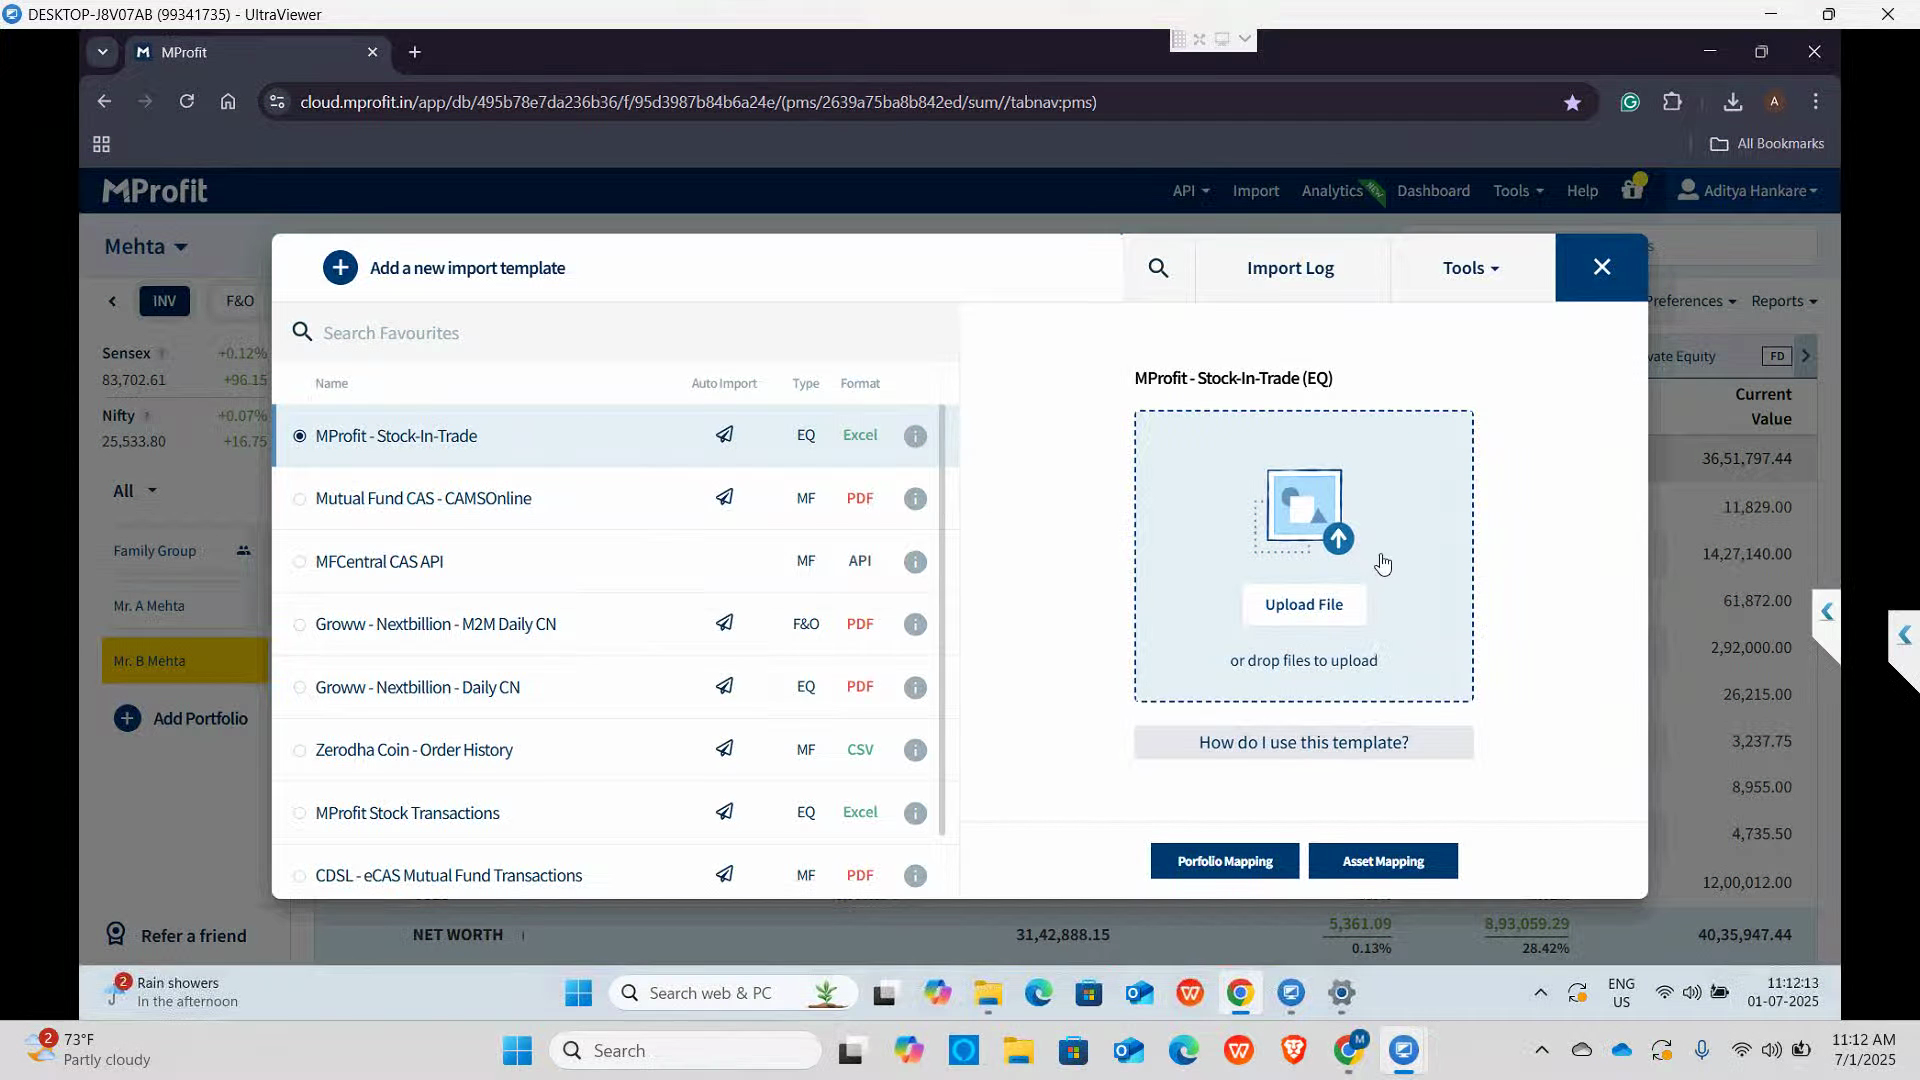Open info icon for MProfit Stock Transactions

(915, 813)
